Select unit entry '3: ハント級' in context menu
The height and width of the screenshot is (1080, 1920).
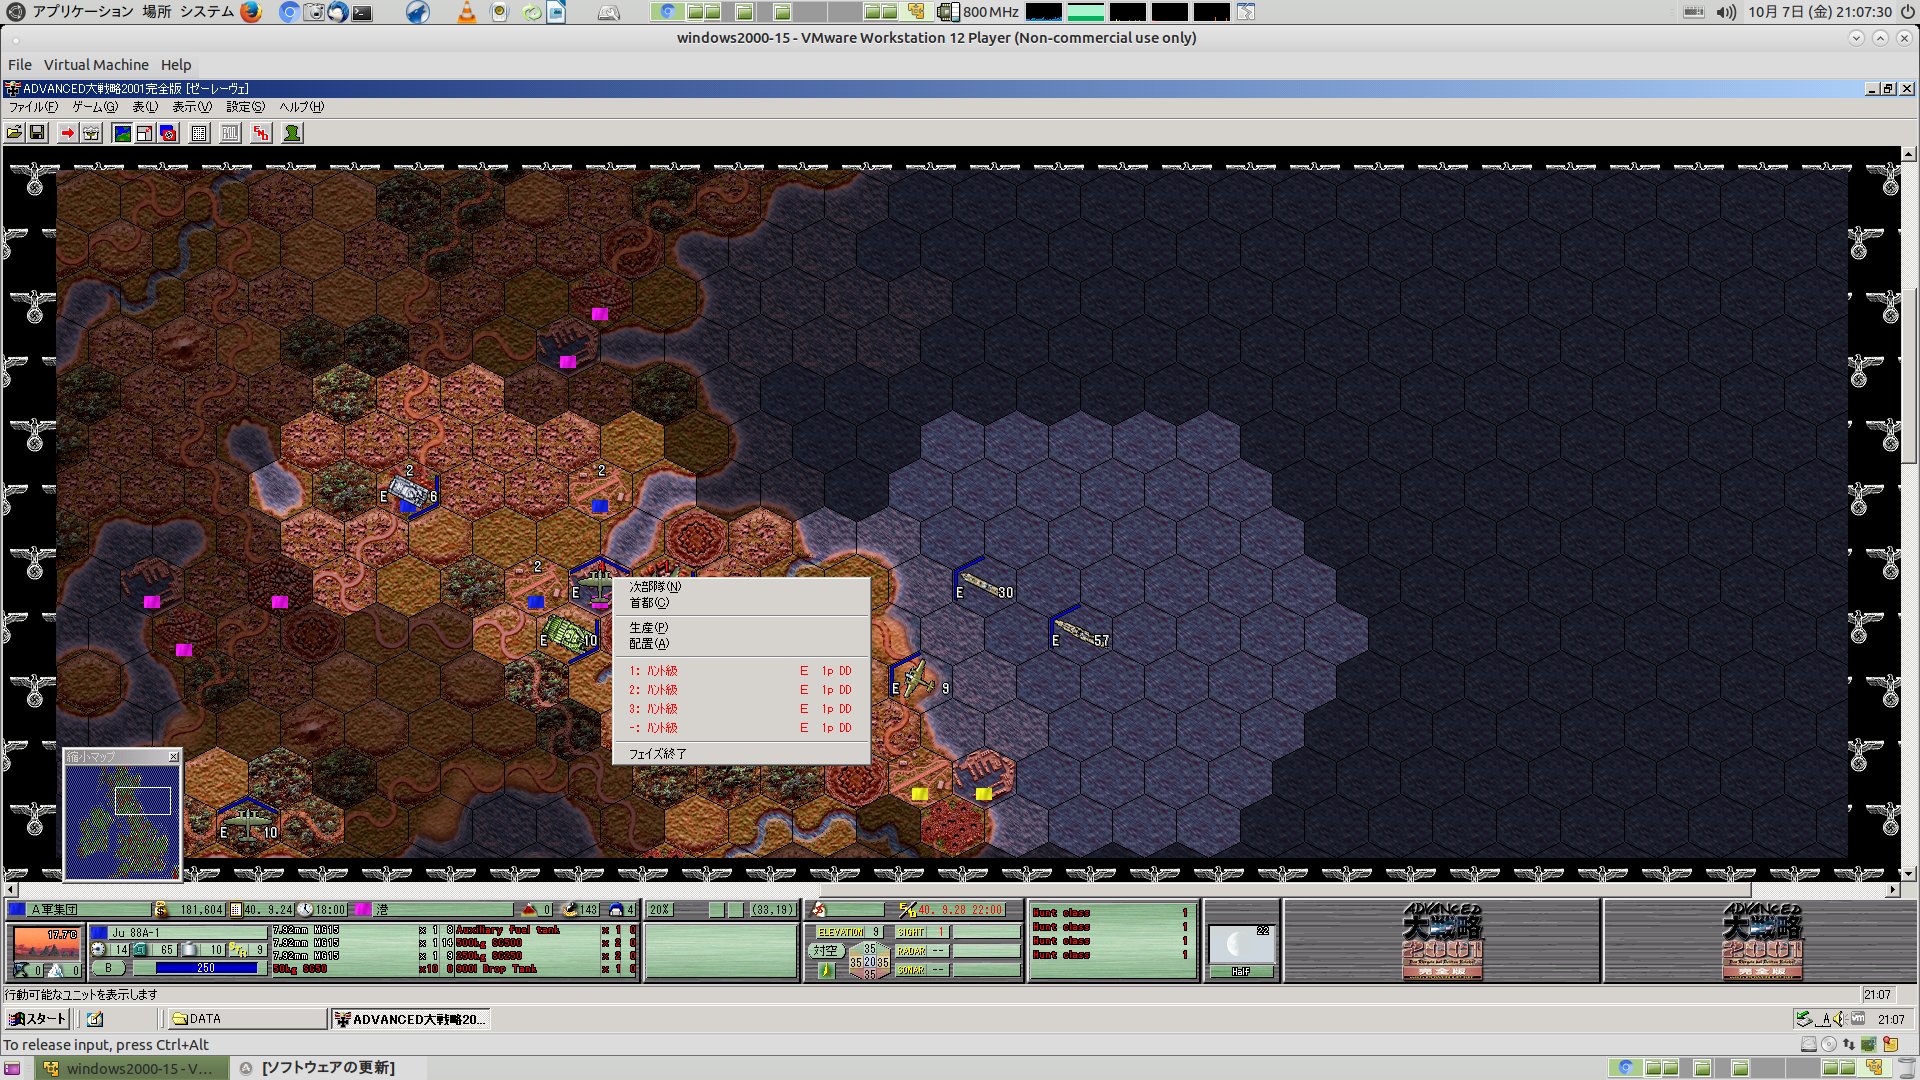(x=740, y=709)
